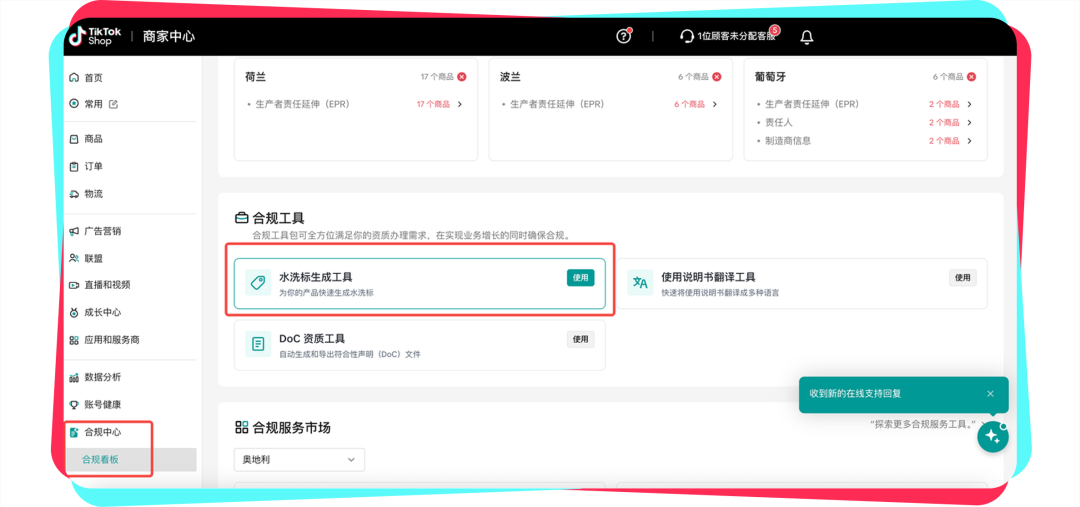Click the red error icon on 荷兰 card
Viewport: 1080px width, 507px height.
pyautogui.click(x=461, y=76)
